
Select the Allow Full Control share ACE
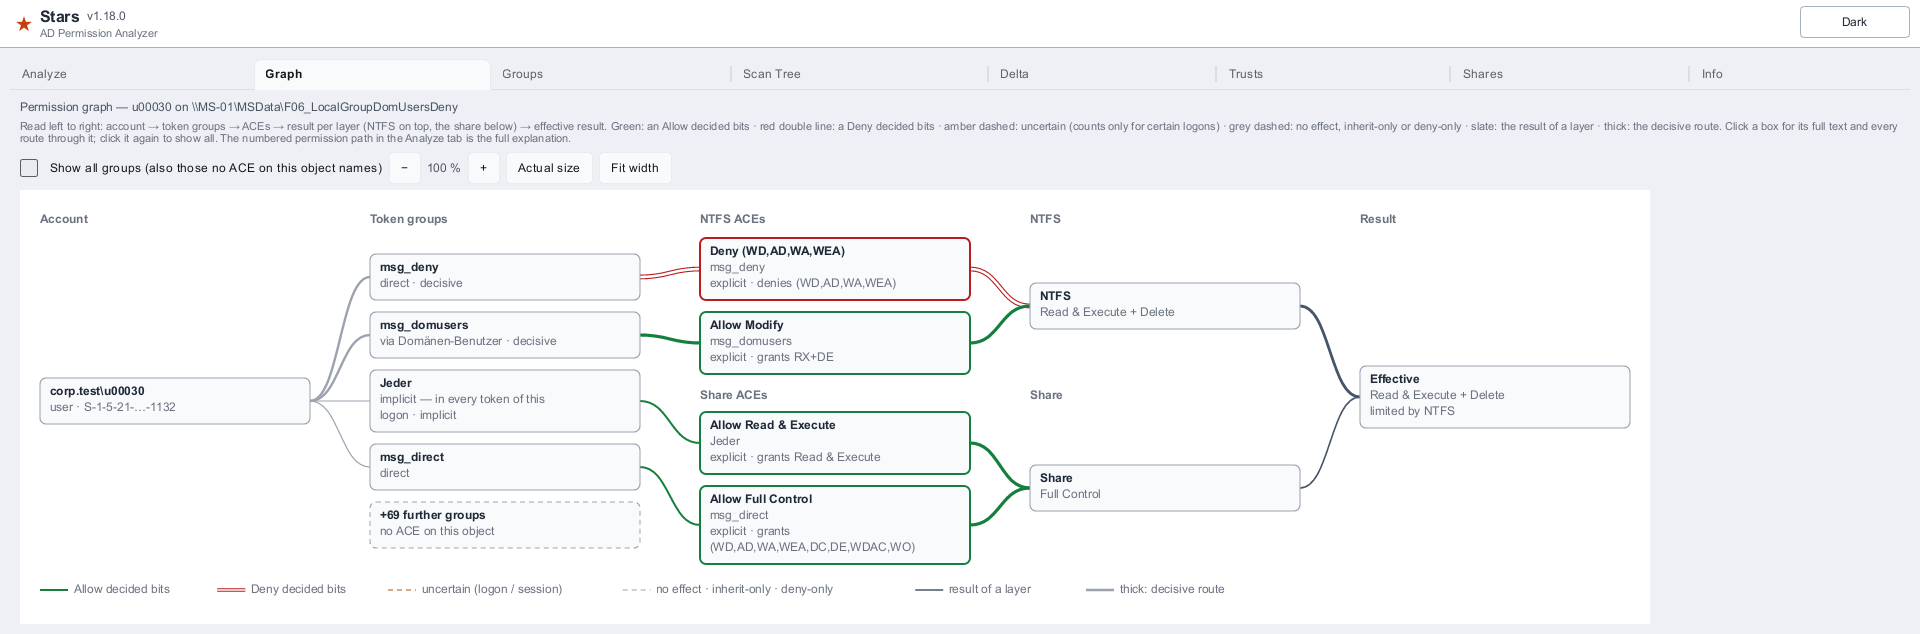click(x=835, y=525)
